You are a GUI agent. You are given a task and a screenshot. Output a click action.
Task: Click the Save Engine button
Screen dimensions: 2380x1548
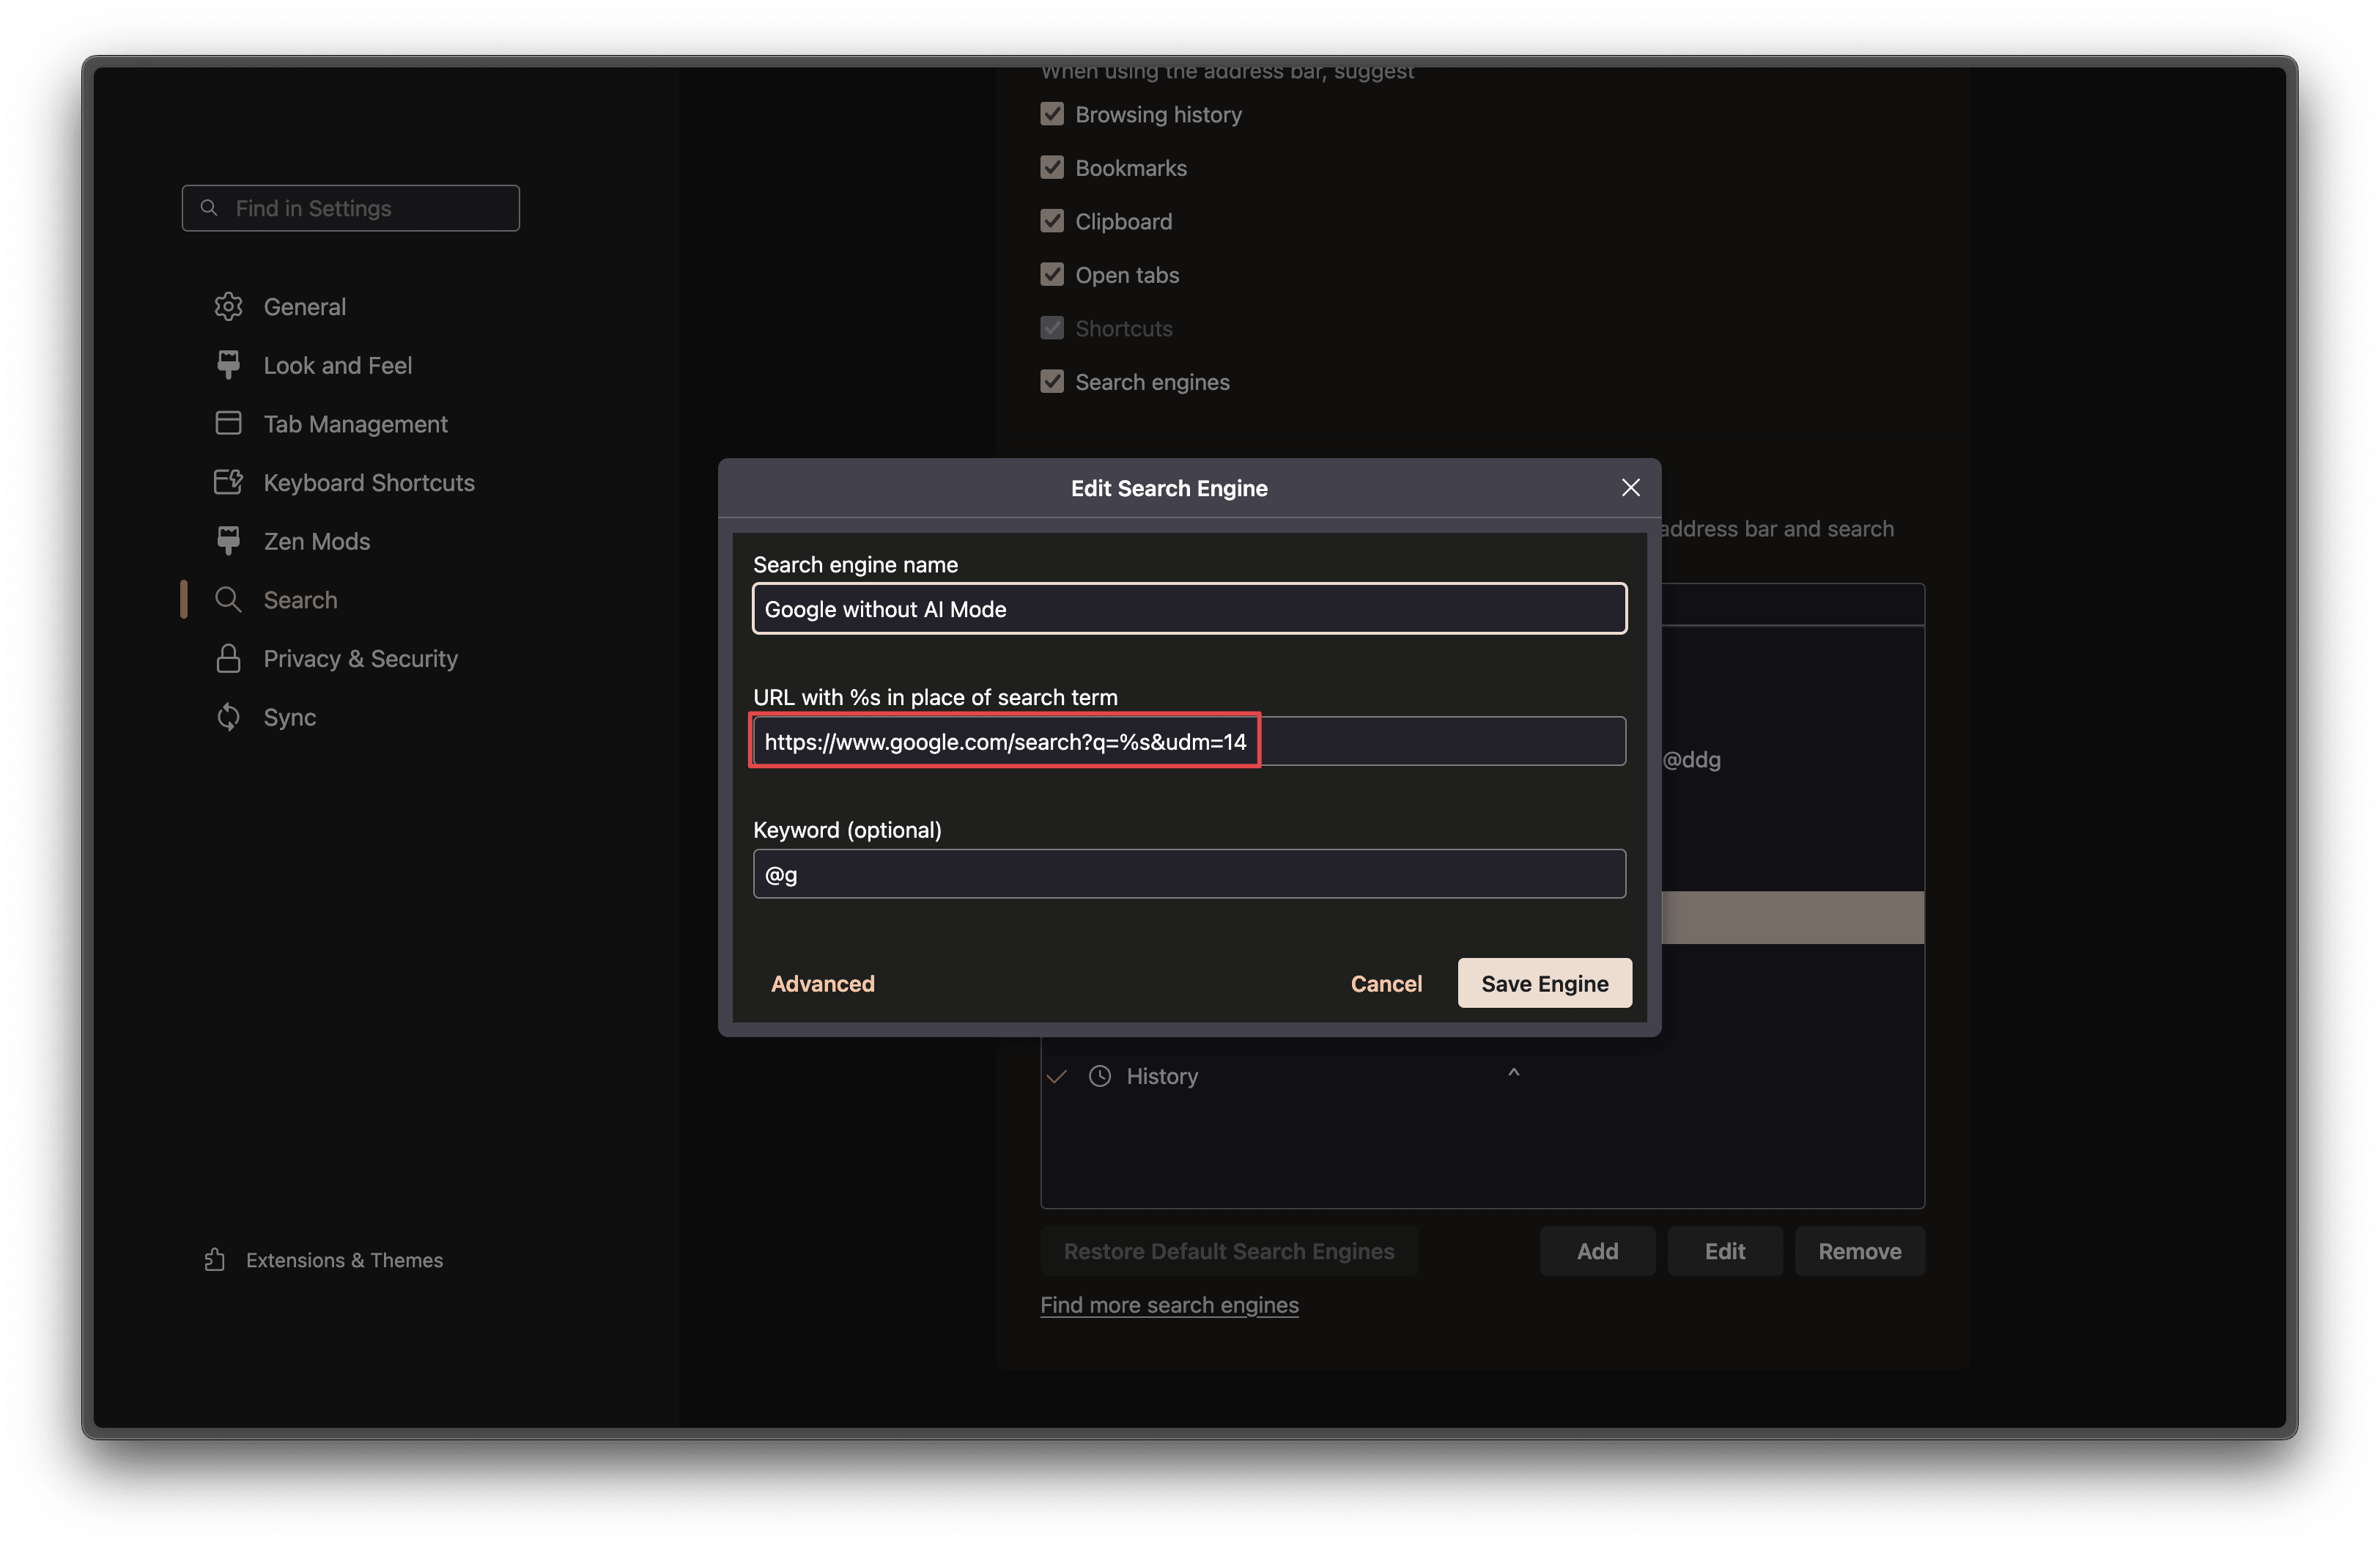(x=1544, y=984)
